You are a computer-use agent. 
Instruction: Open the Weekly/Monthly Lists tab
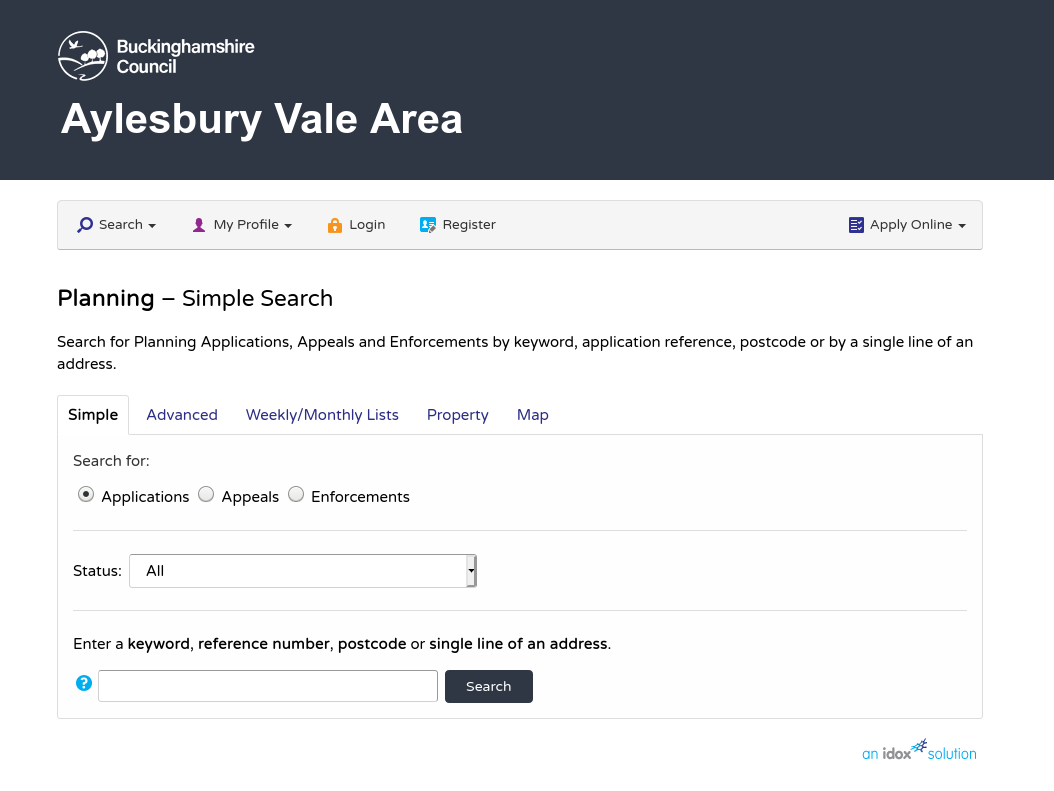coord(322,415)
